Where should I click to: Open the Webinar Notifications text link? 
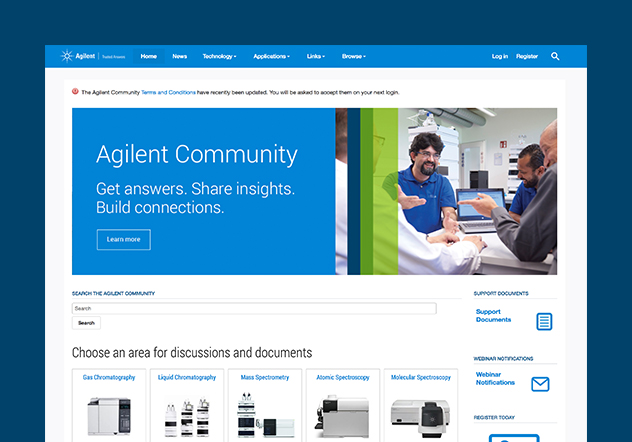pyautogui.click(x=495, y=378)
